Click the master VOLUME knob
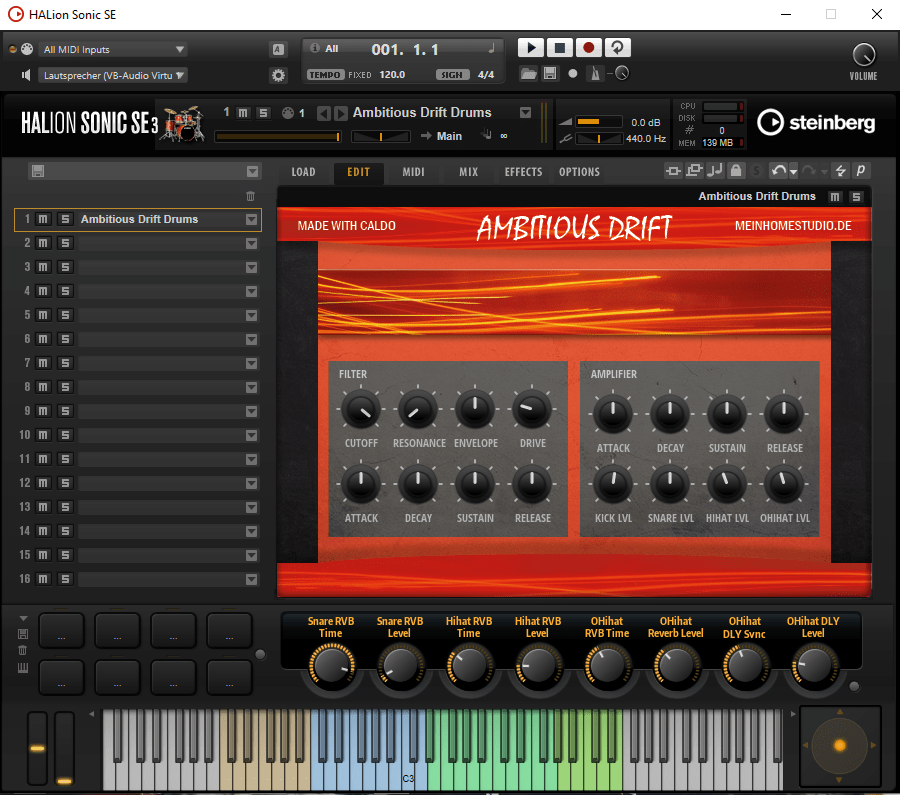900x795 pixels. click(x=863, y=55)
